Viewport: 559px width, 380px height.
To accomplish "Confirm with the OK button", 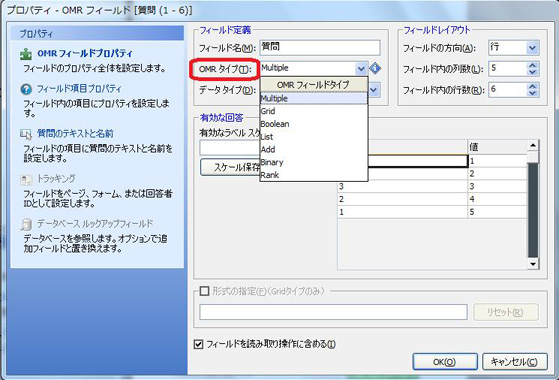I will [x=445, y=362].
